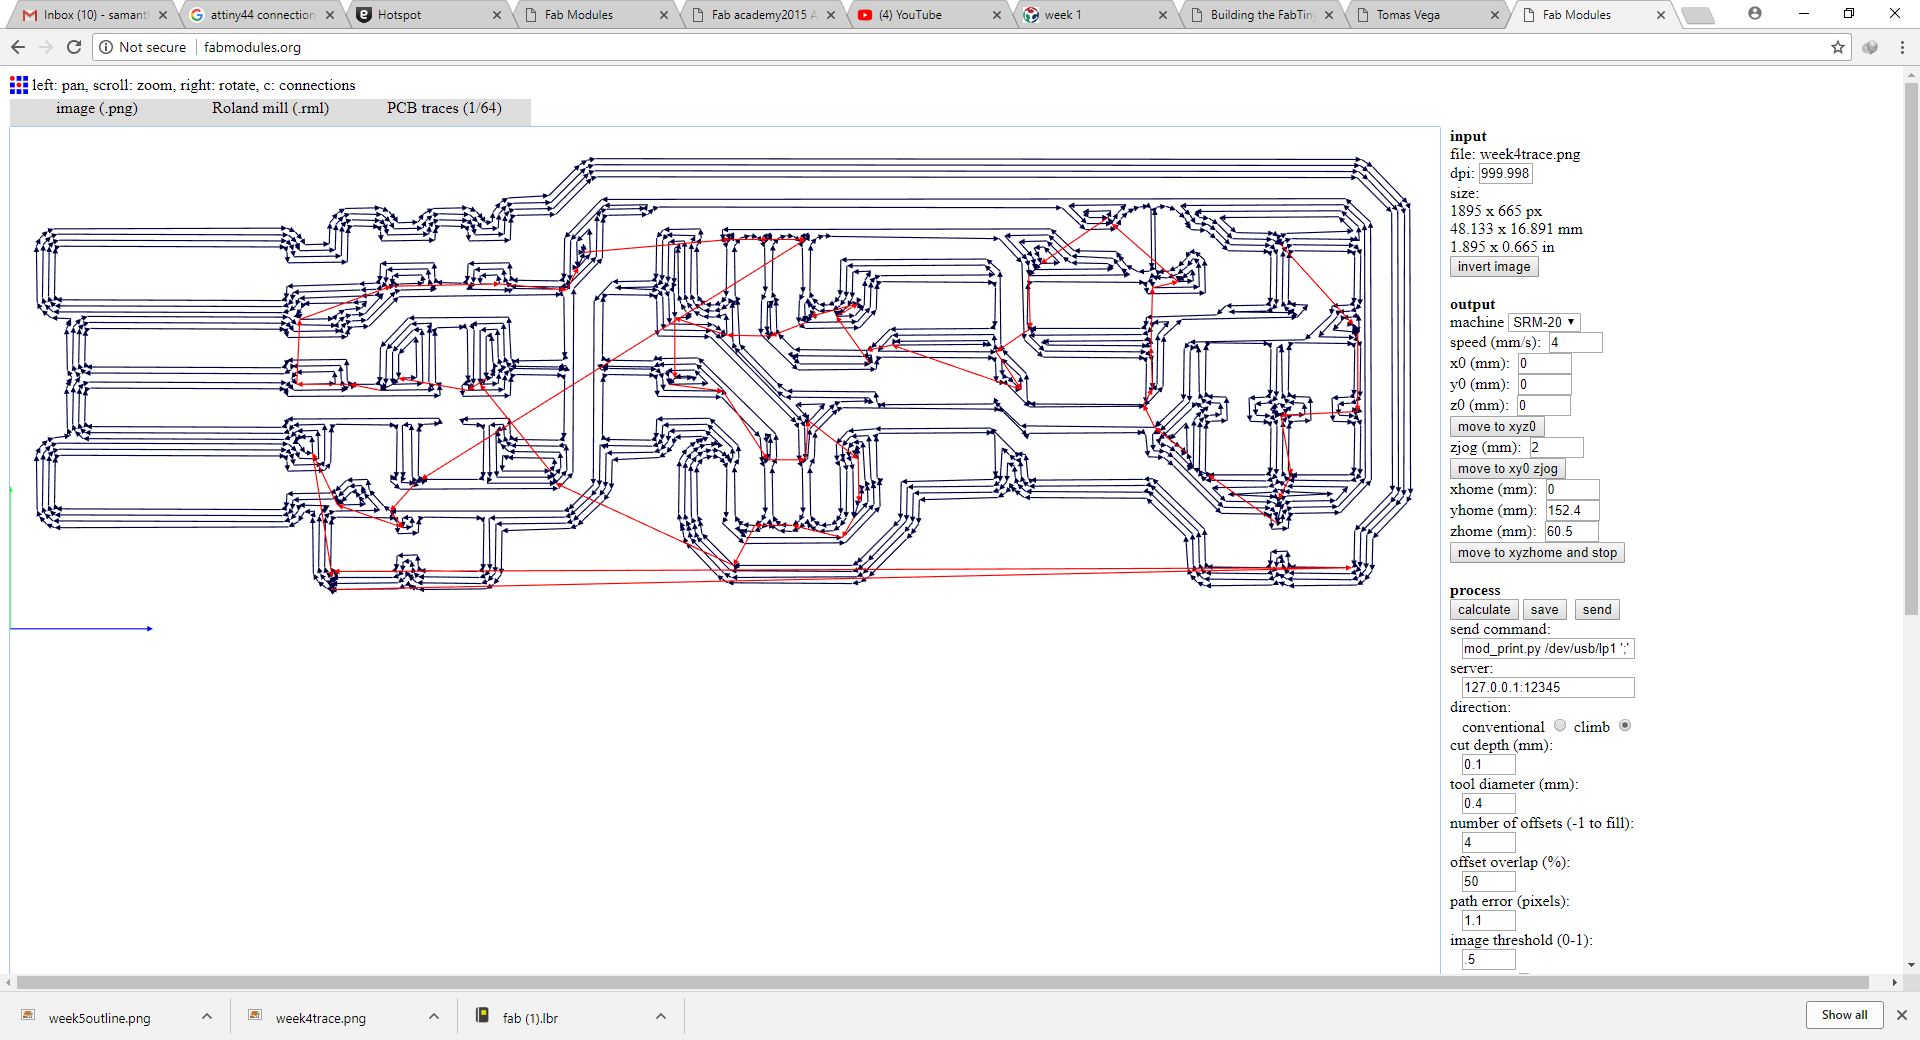Click the Gmail icon on the Inbox tab
This screenshot has width=1920, height=1040.
point(31,14)
